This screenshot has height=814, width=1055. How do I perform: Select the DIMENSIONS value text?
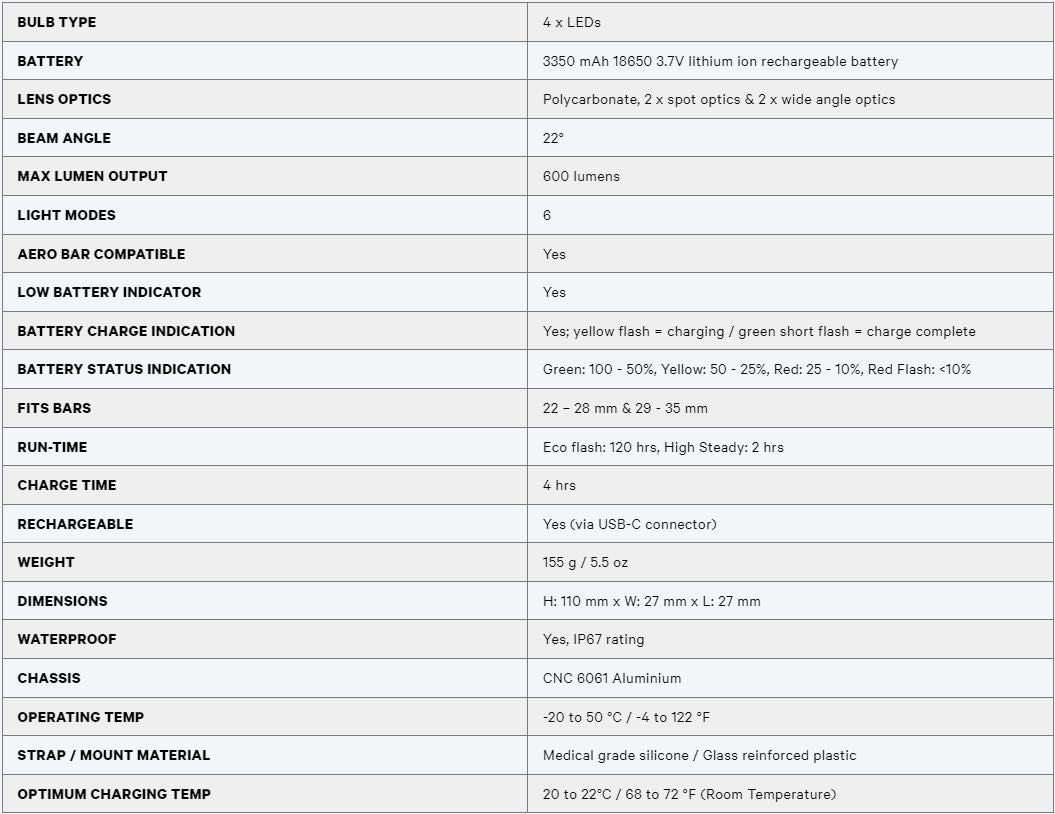coord(651,601)
